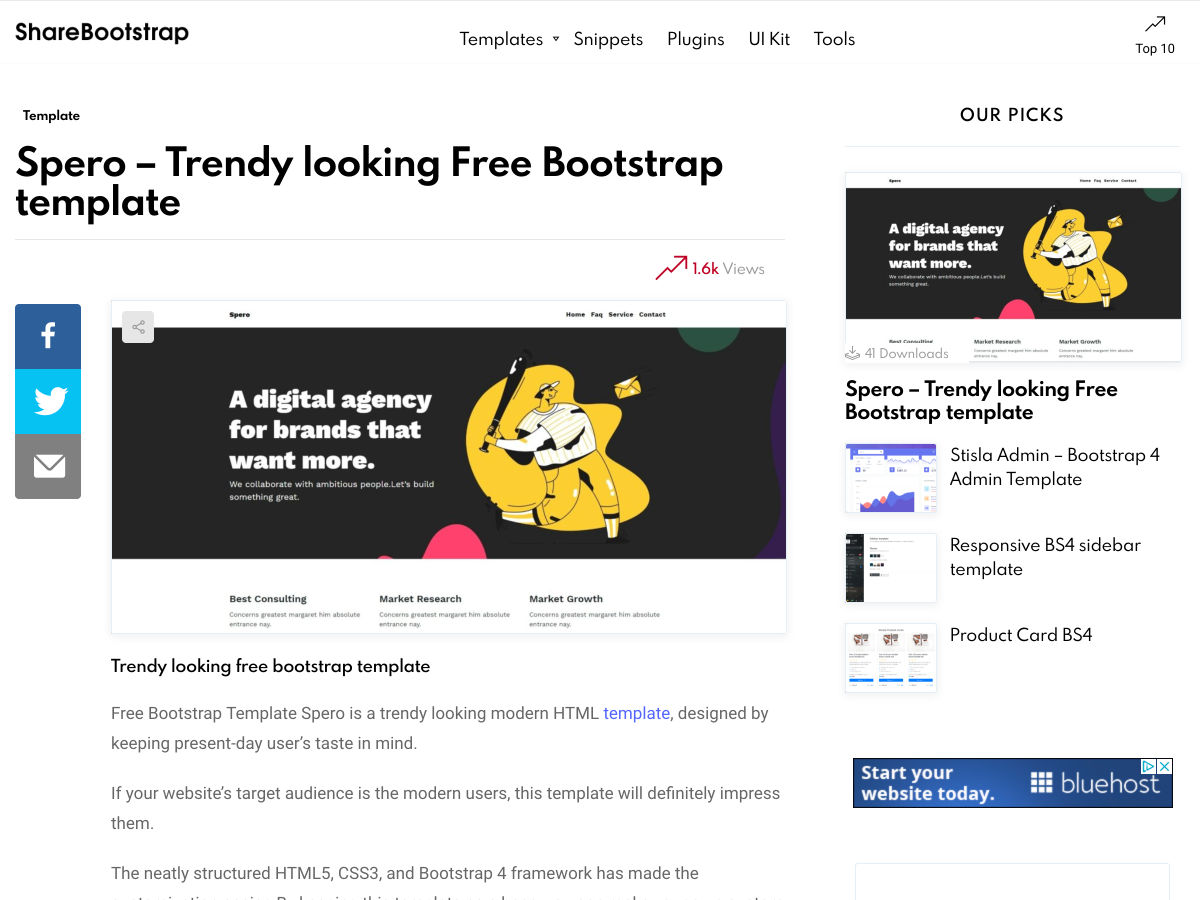The image size is (1200, 900).
Task: Select the Product Card BS4 thumbnail
Action: (x=890, y=658)
